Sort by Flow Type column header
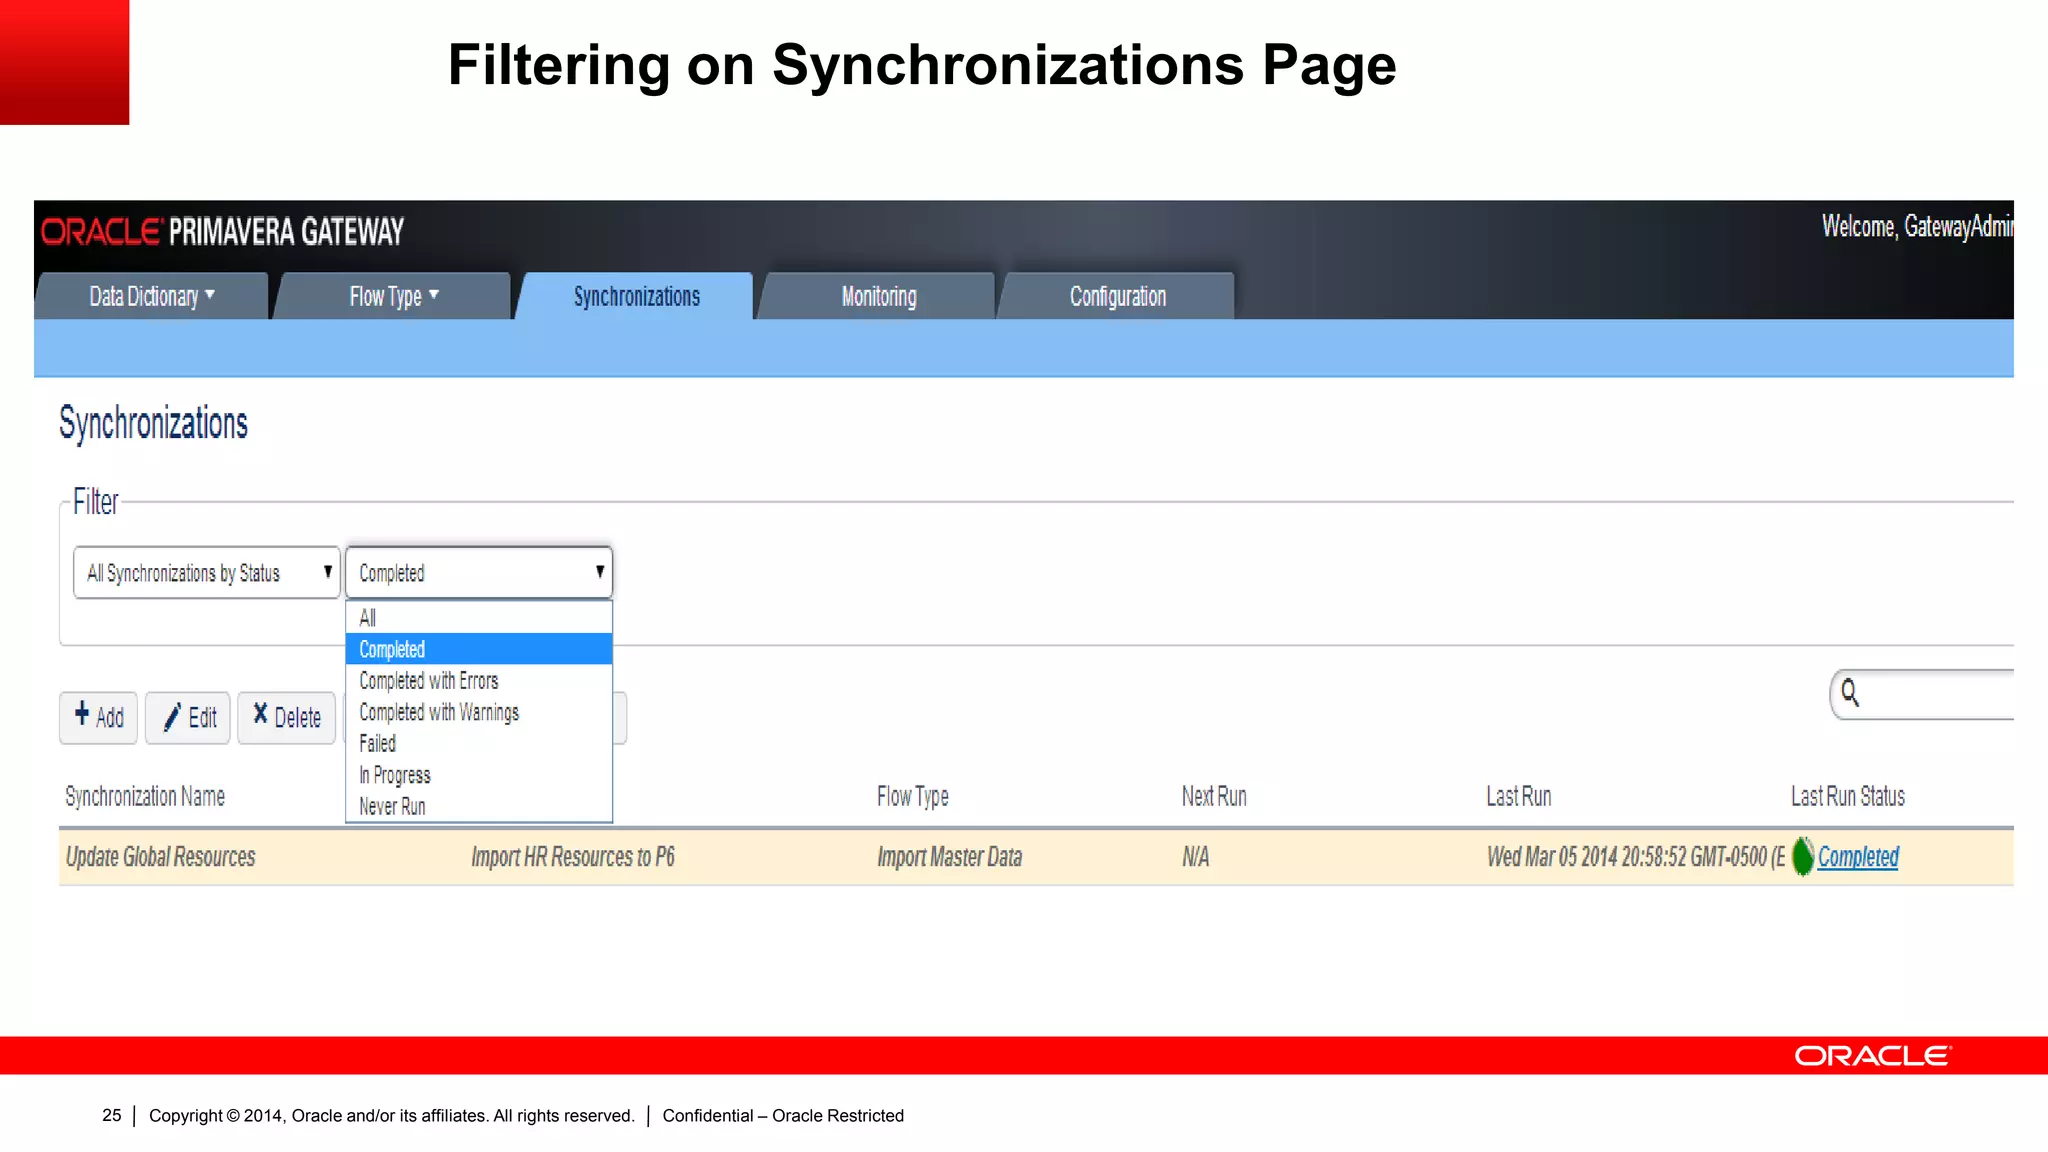Image resolution: width=2048 pixels, height=1152 pixels. (x=912, y=796)
